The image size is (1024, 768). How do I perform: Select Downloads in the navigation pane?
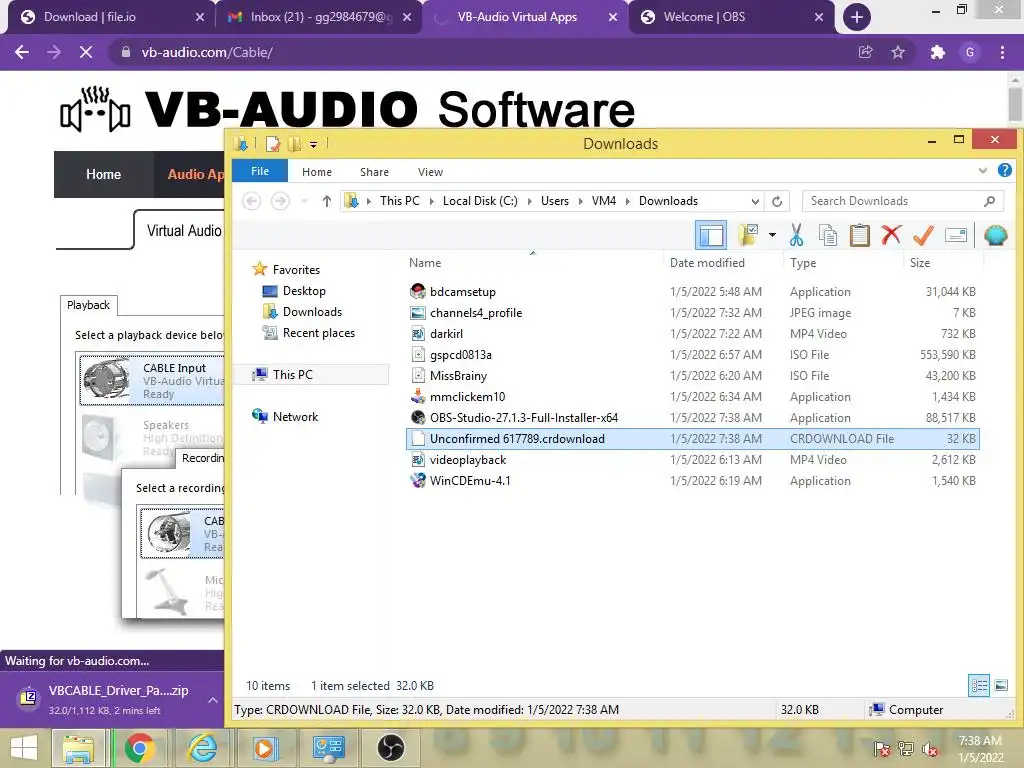point(312,312)
